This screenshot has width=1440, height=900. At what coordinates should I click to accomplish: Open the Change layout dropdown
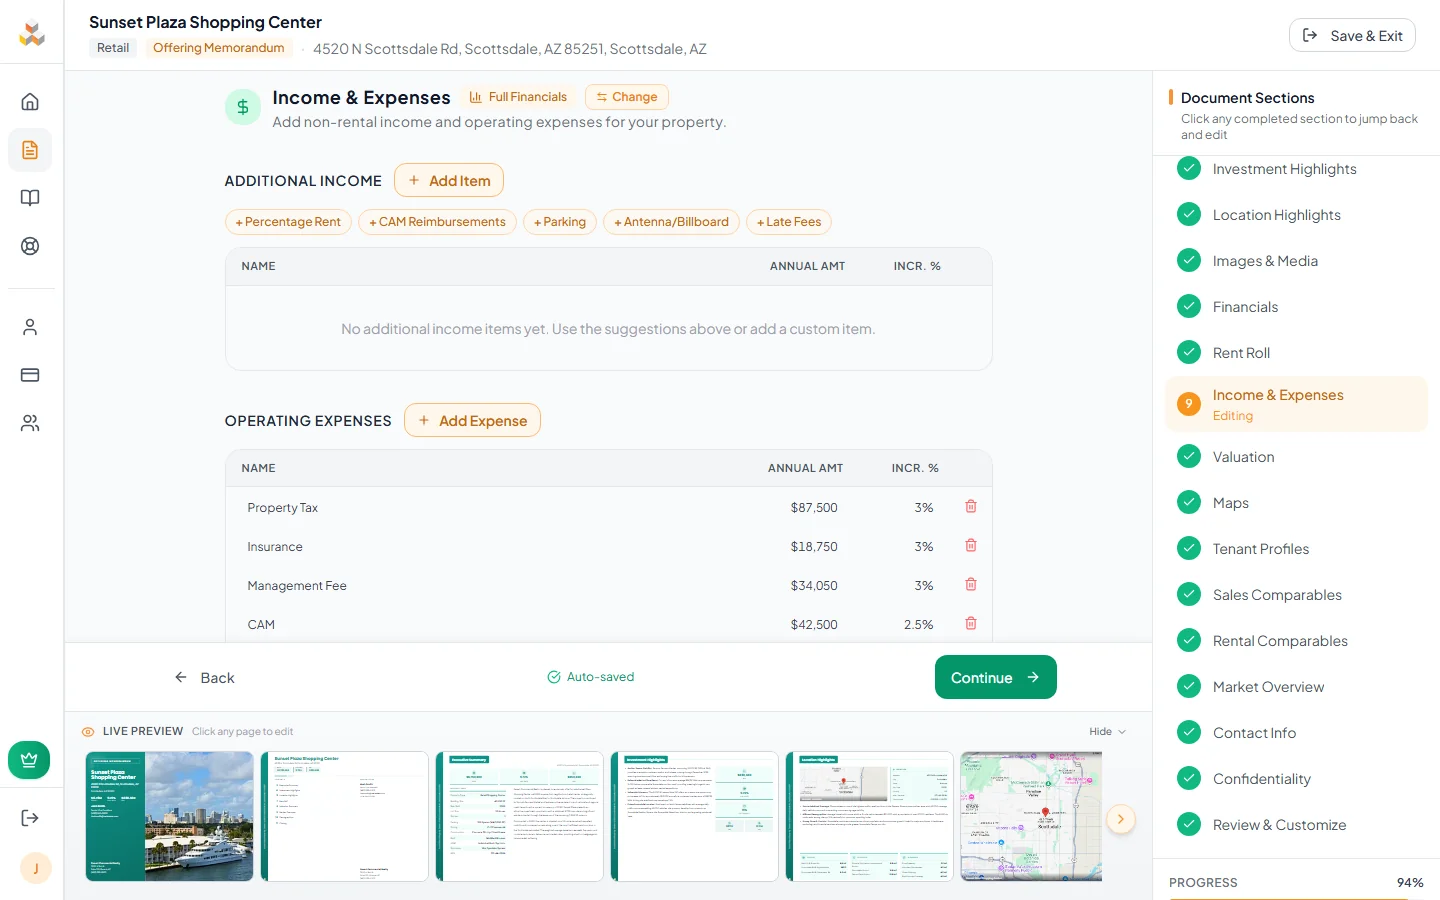click(626, 96)
